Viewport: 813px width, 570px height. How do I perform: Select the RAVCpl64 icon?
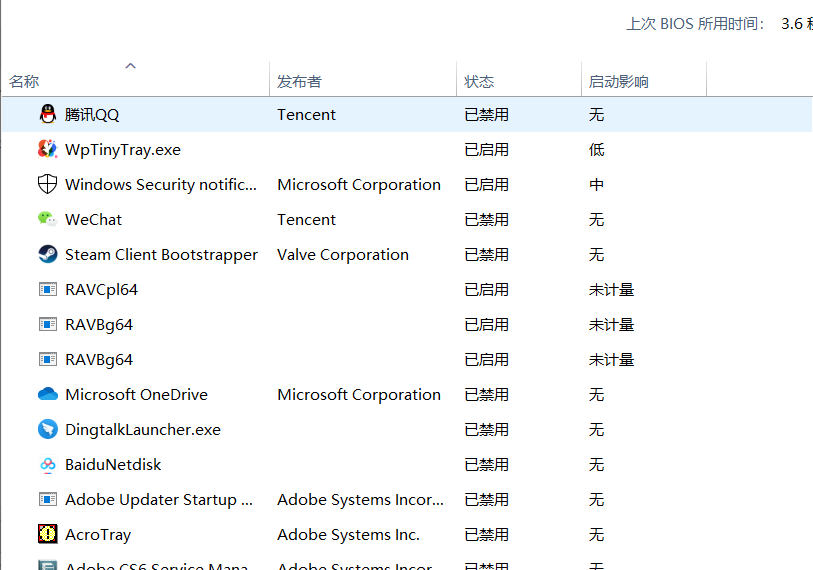click(x=47, y=290)
